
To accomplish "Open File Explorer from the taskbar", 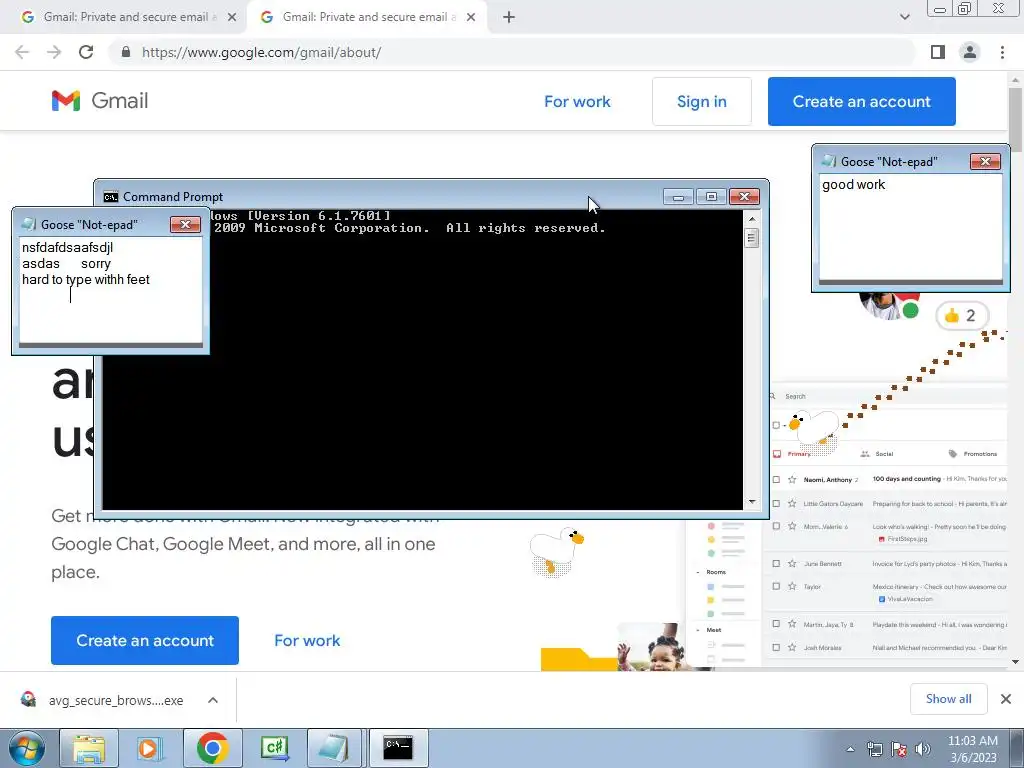I will tap(88, 748).
